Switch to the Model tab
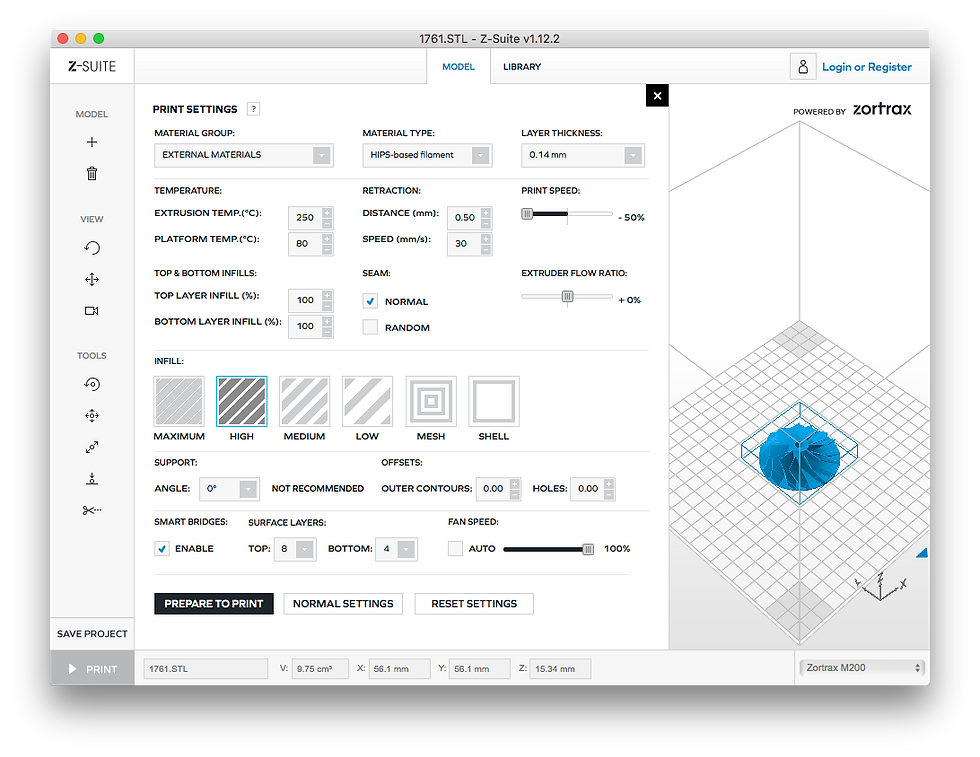This screenshot has width=980, height=757. 458,66
